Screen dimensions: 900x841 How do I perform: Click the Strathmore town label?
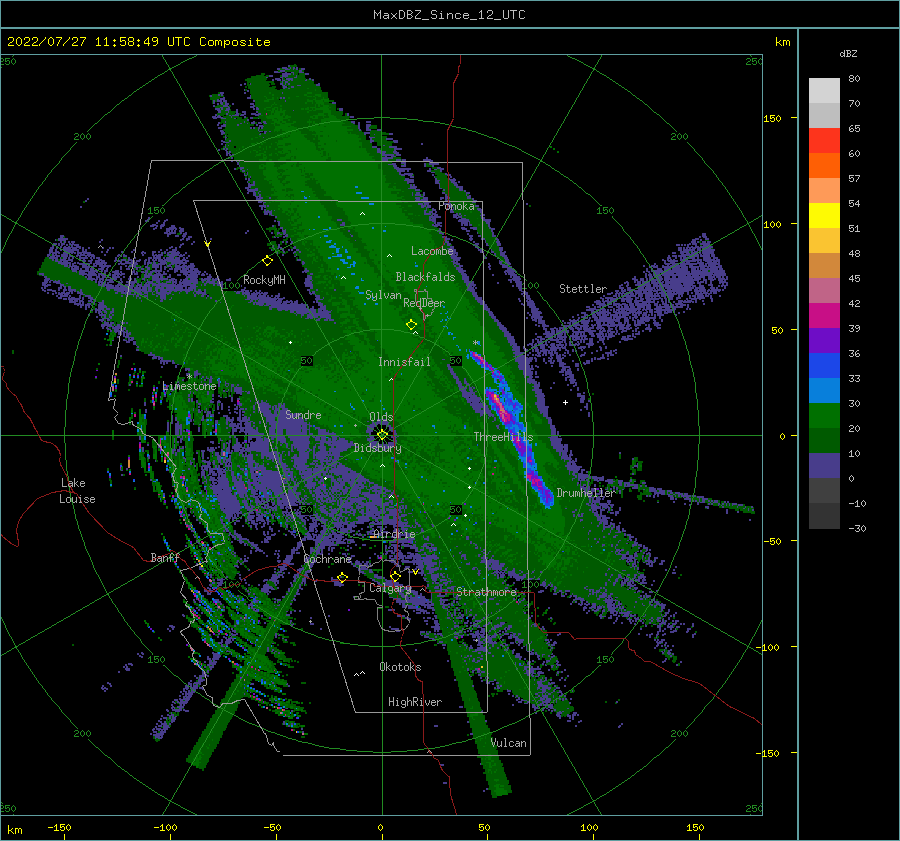pyautogui.click(x=486, y=592)
